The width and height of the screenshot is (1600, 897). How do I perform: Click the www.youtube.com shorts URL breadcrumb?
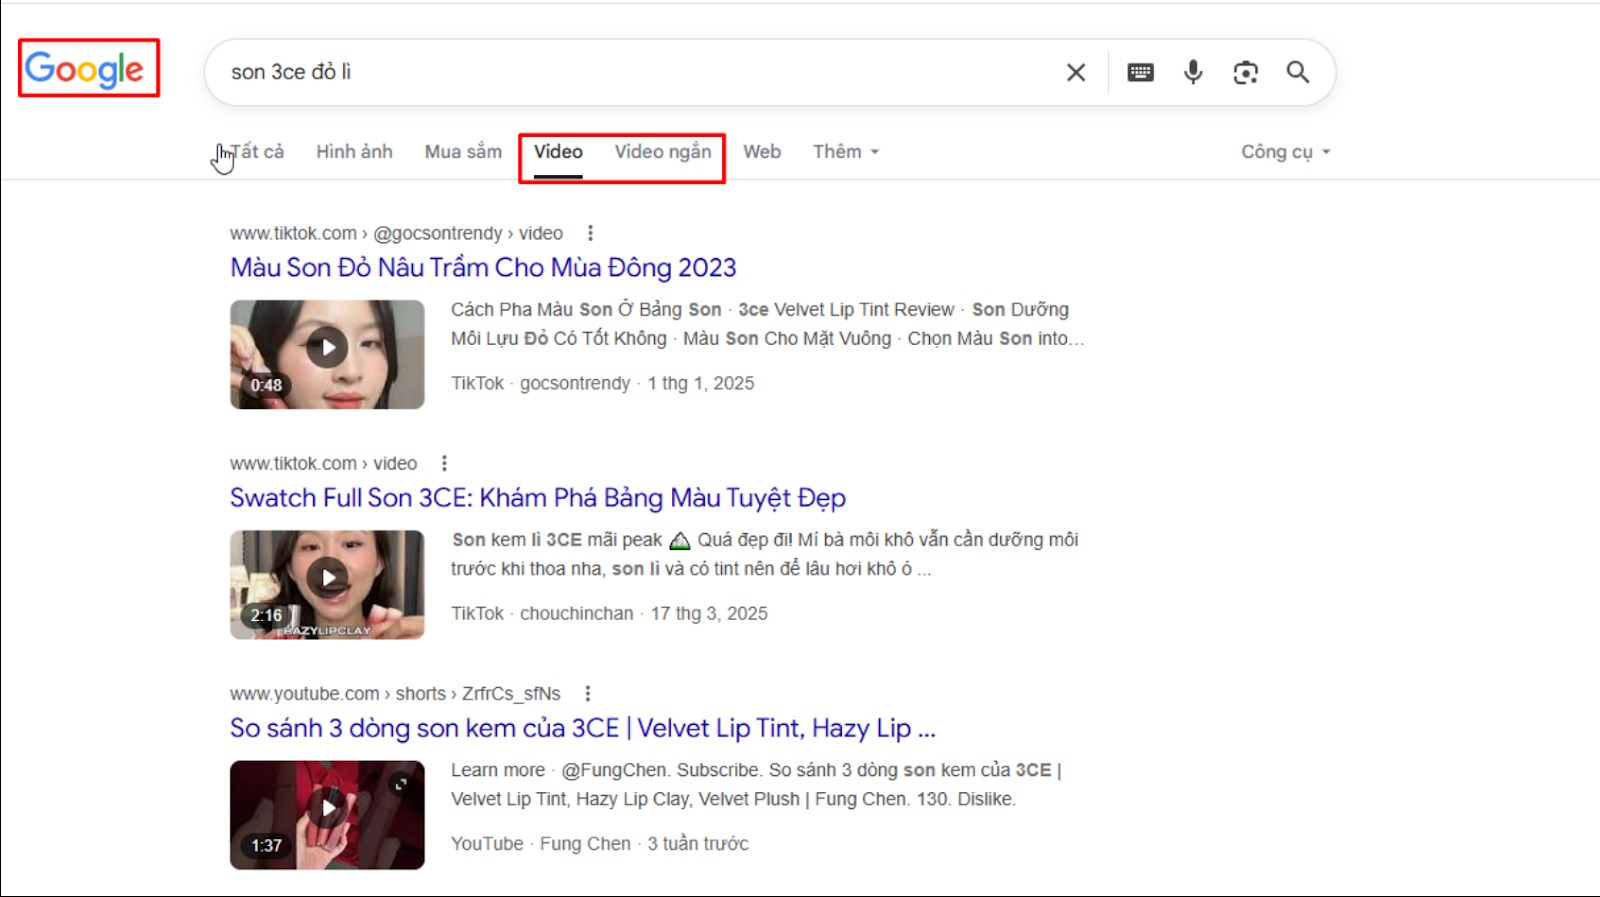[x=395, y=693]
